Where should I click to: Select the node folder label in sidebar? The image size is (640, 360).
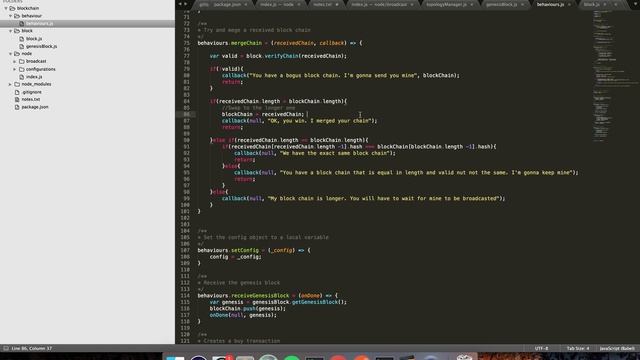pos(27,54)
